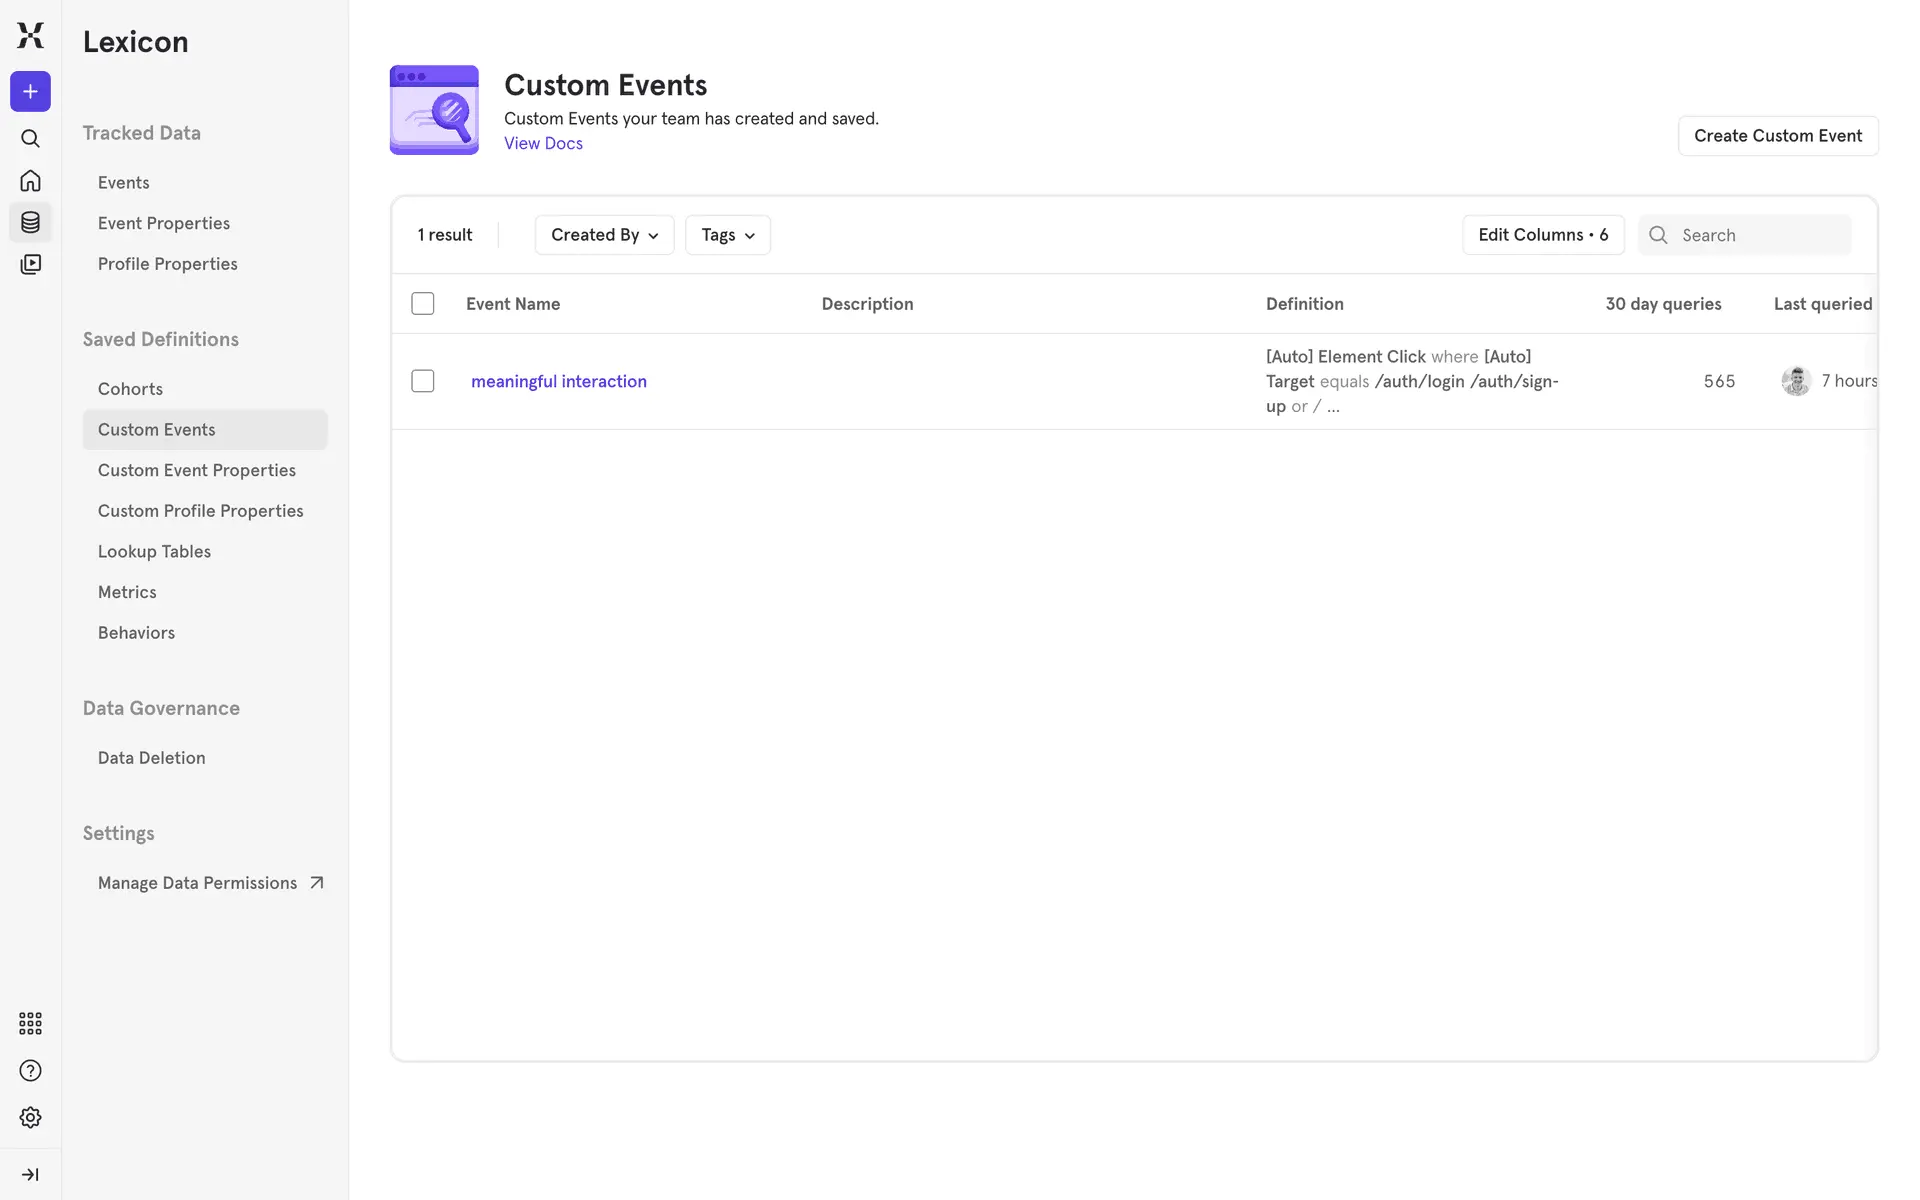1920x1200 pixels.
Task: Open Edit Columns menu
Action: point(1542,235)
